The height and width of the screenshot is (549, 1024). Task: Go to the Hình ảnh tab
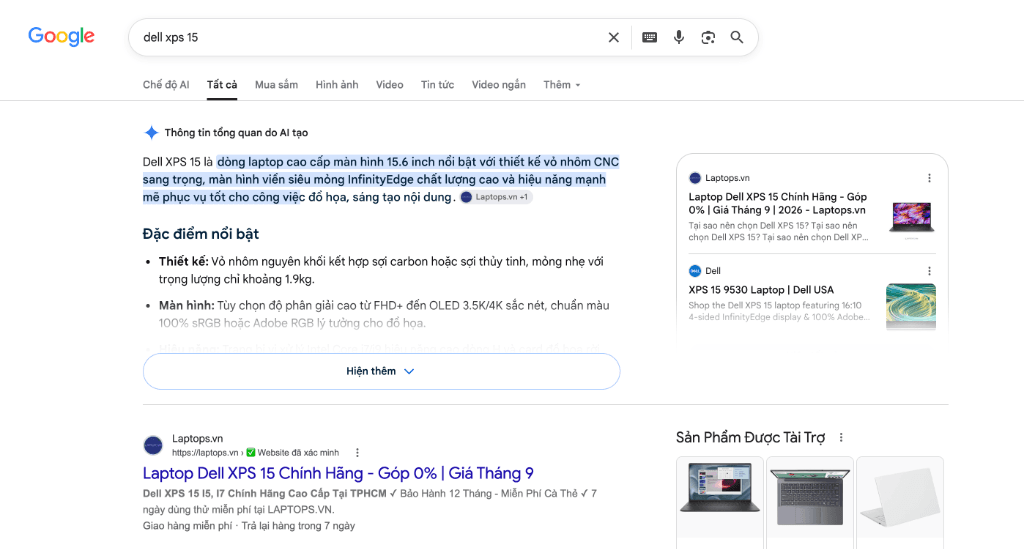337,85
